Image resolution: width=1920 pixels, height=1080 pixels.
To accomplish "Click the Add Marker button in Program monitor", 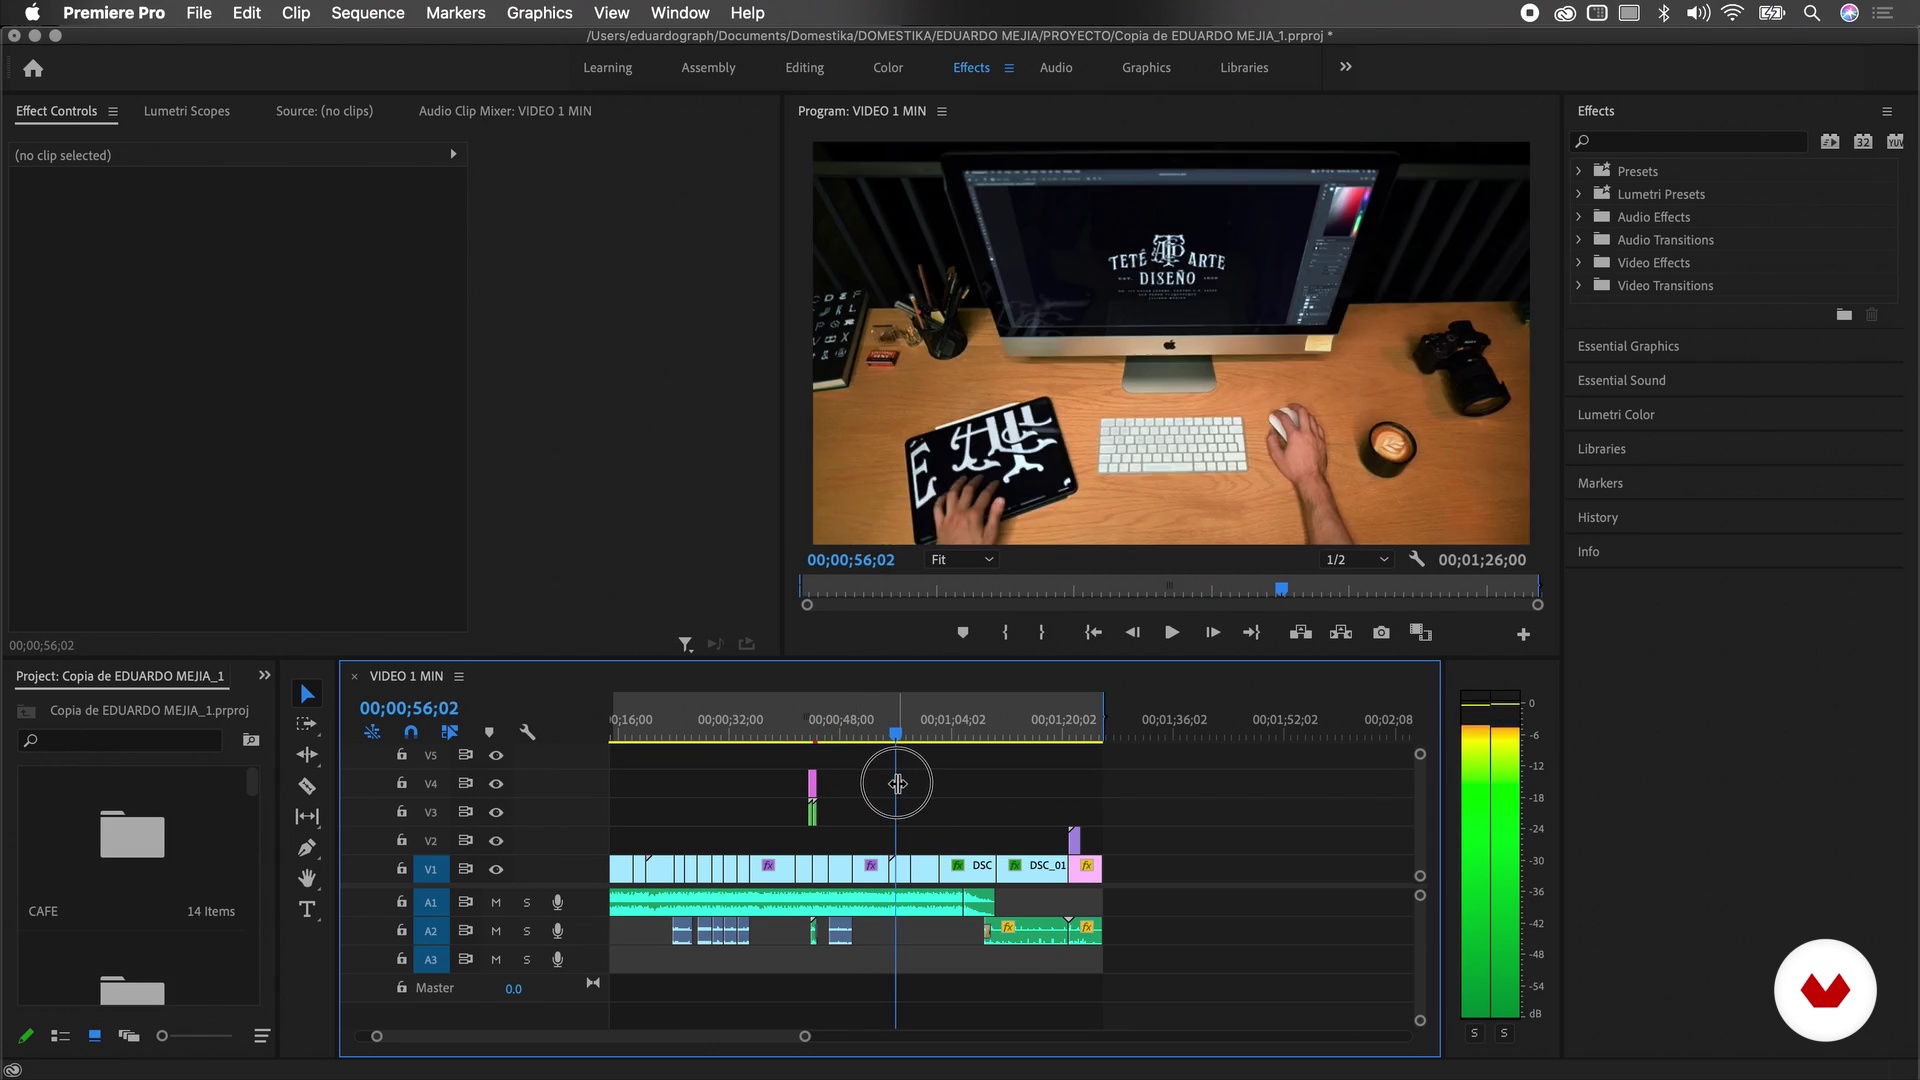I will click(x=962, y=633).
